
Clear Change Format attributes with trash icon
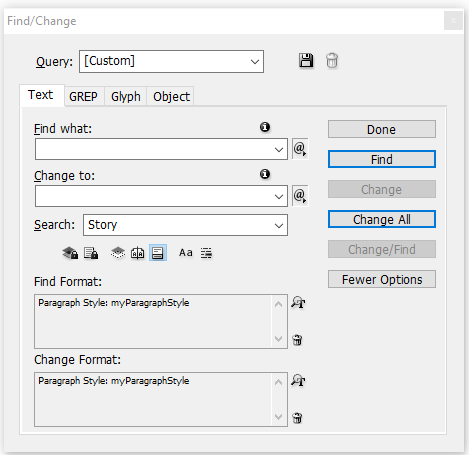pyautogui.click(x=297, y=418)
